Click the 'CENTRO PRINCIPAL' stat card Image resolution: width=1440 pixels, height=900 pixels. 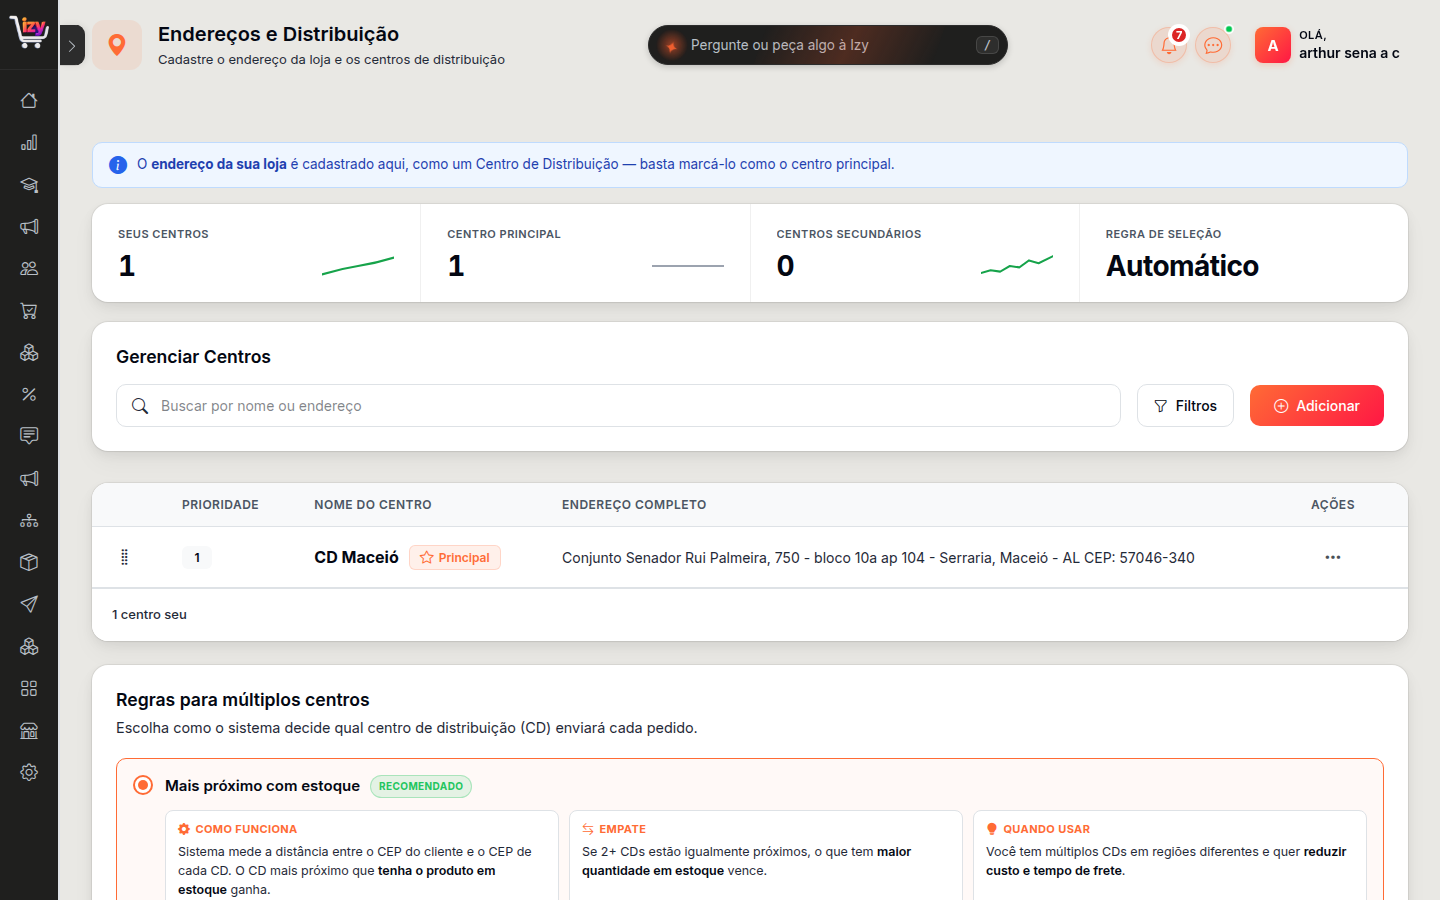point(585,253)
